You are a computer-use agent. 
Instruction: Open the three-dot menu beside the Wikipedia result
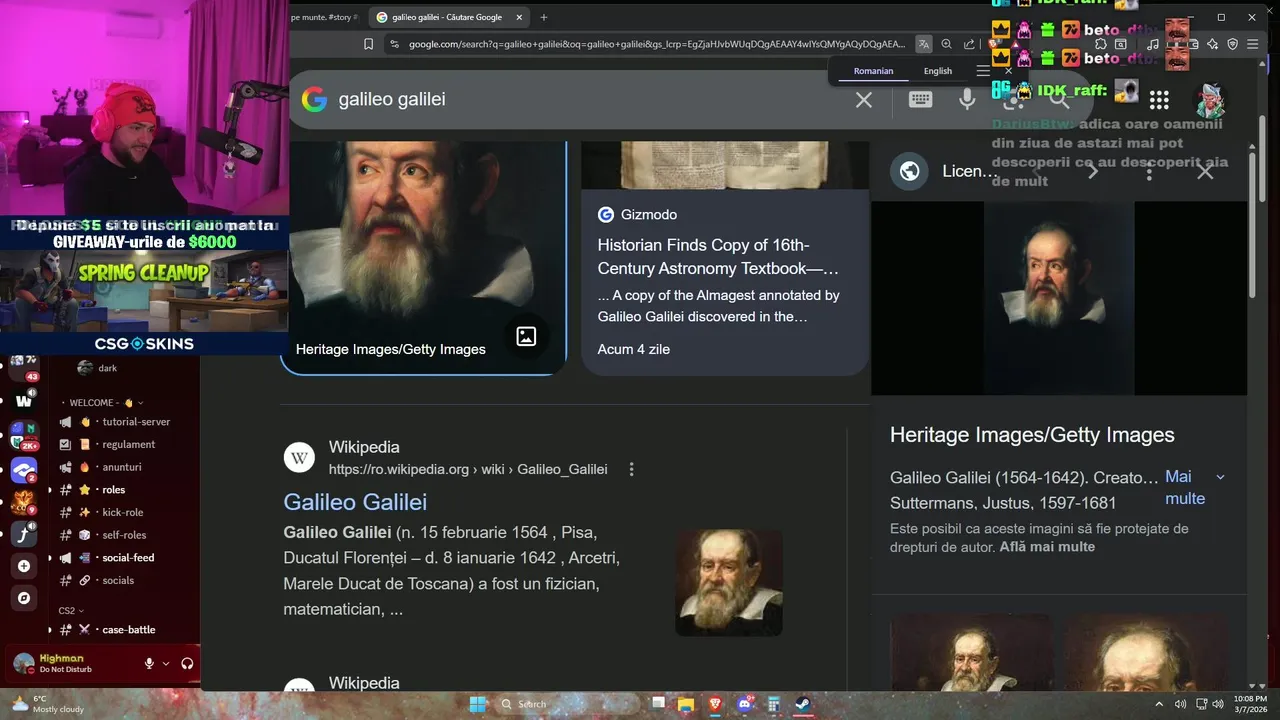coord(631,469)
